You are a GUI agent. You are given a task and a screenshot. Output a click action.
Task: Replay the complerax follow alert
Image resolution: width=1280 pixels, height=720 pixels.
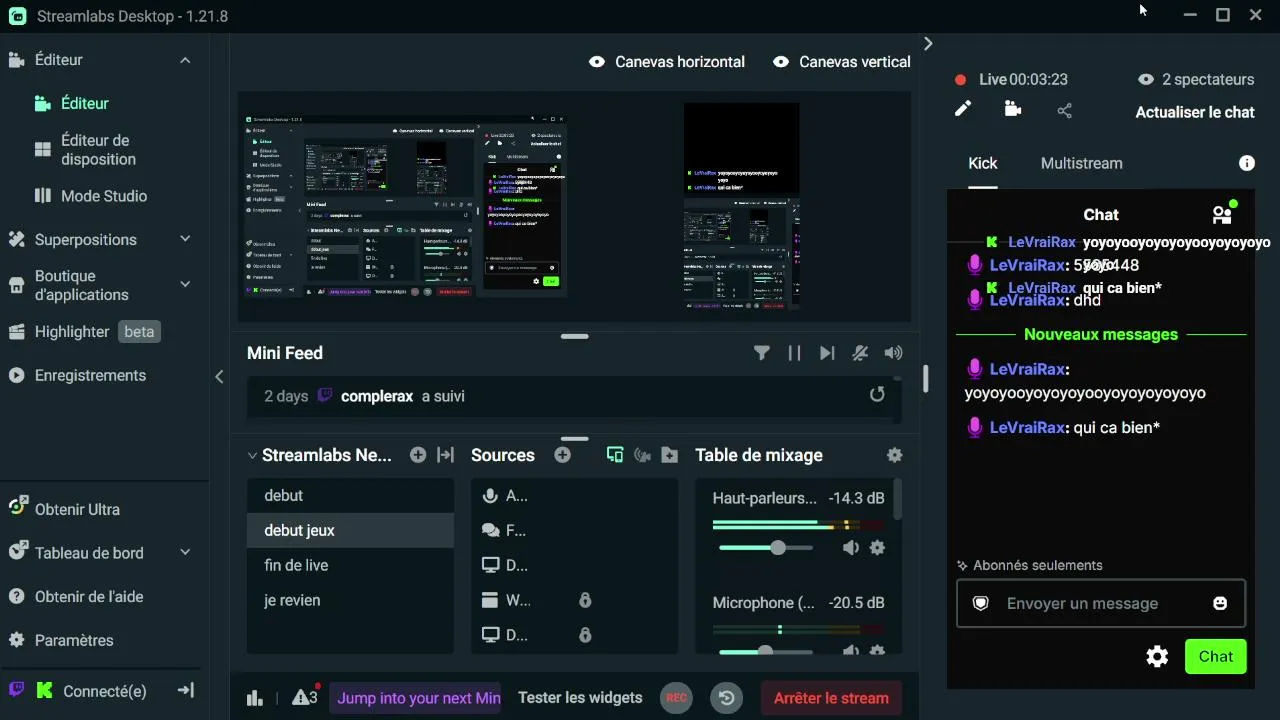coord(877,395)
